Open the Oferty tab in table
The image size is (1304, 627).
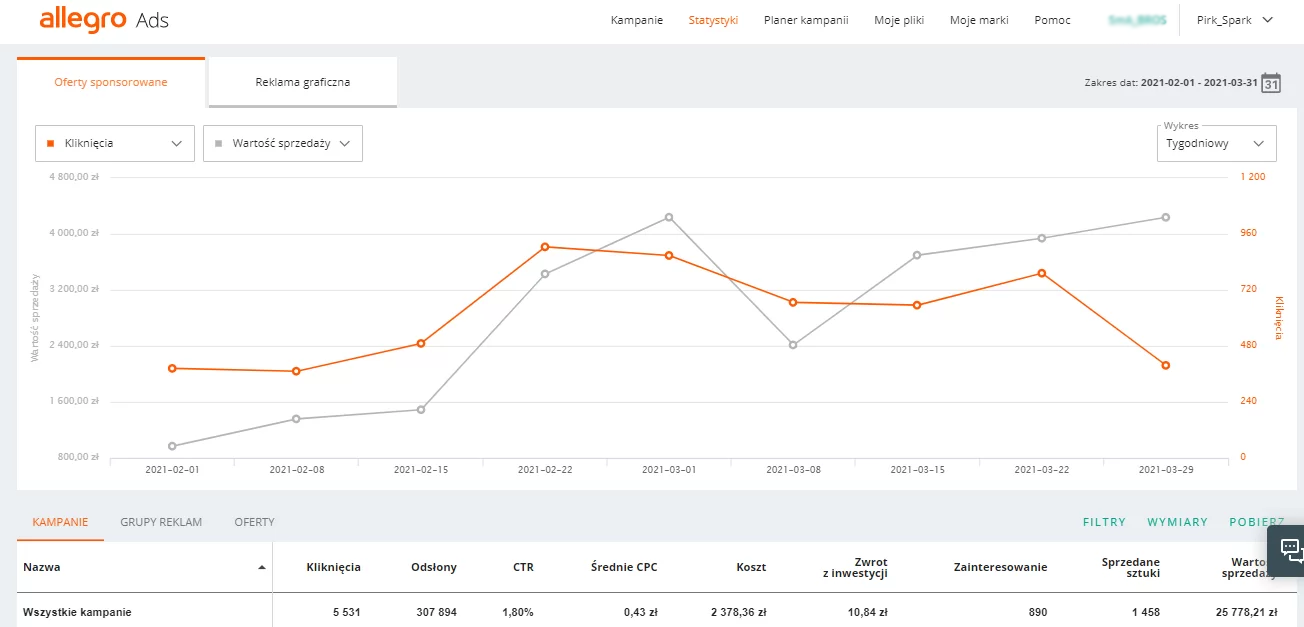pos(254,522)
